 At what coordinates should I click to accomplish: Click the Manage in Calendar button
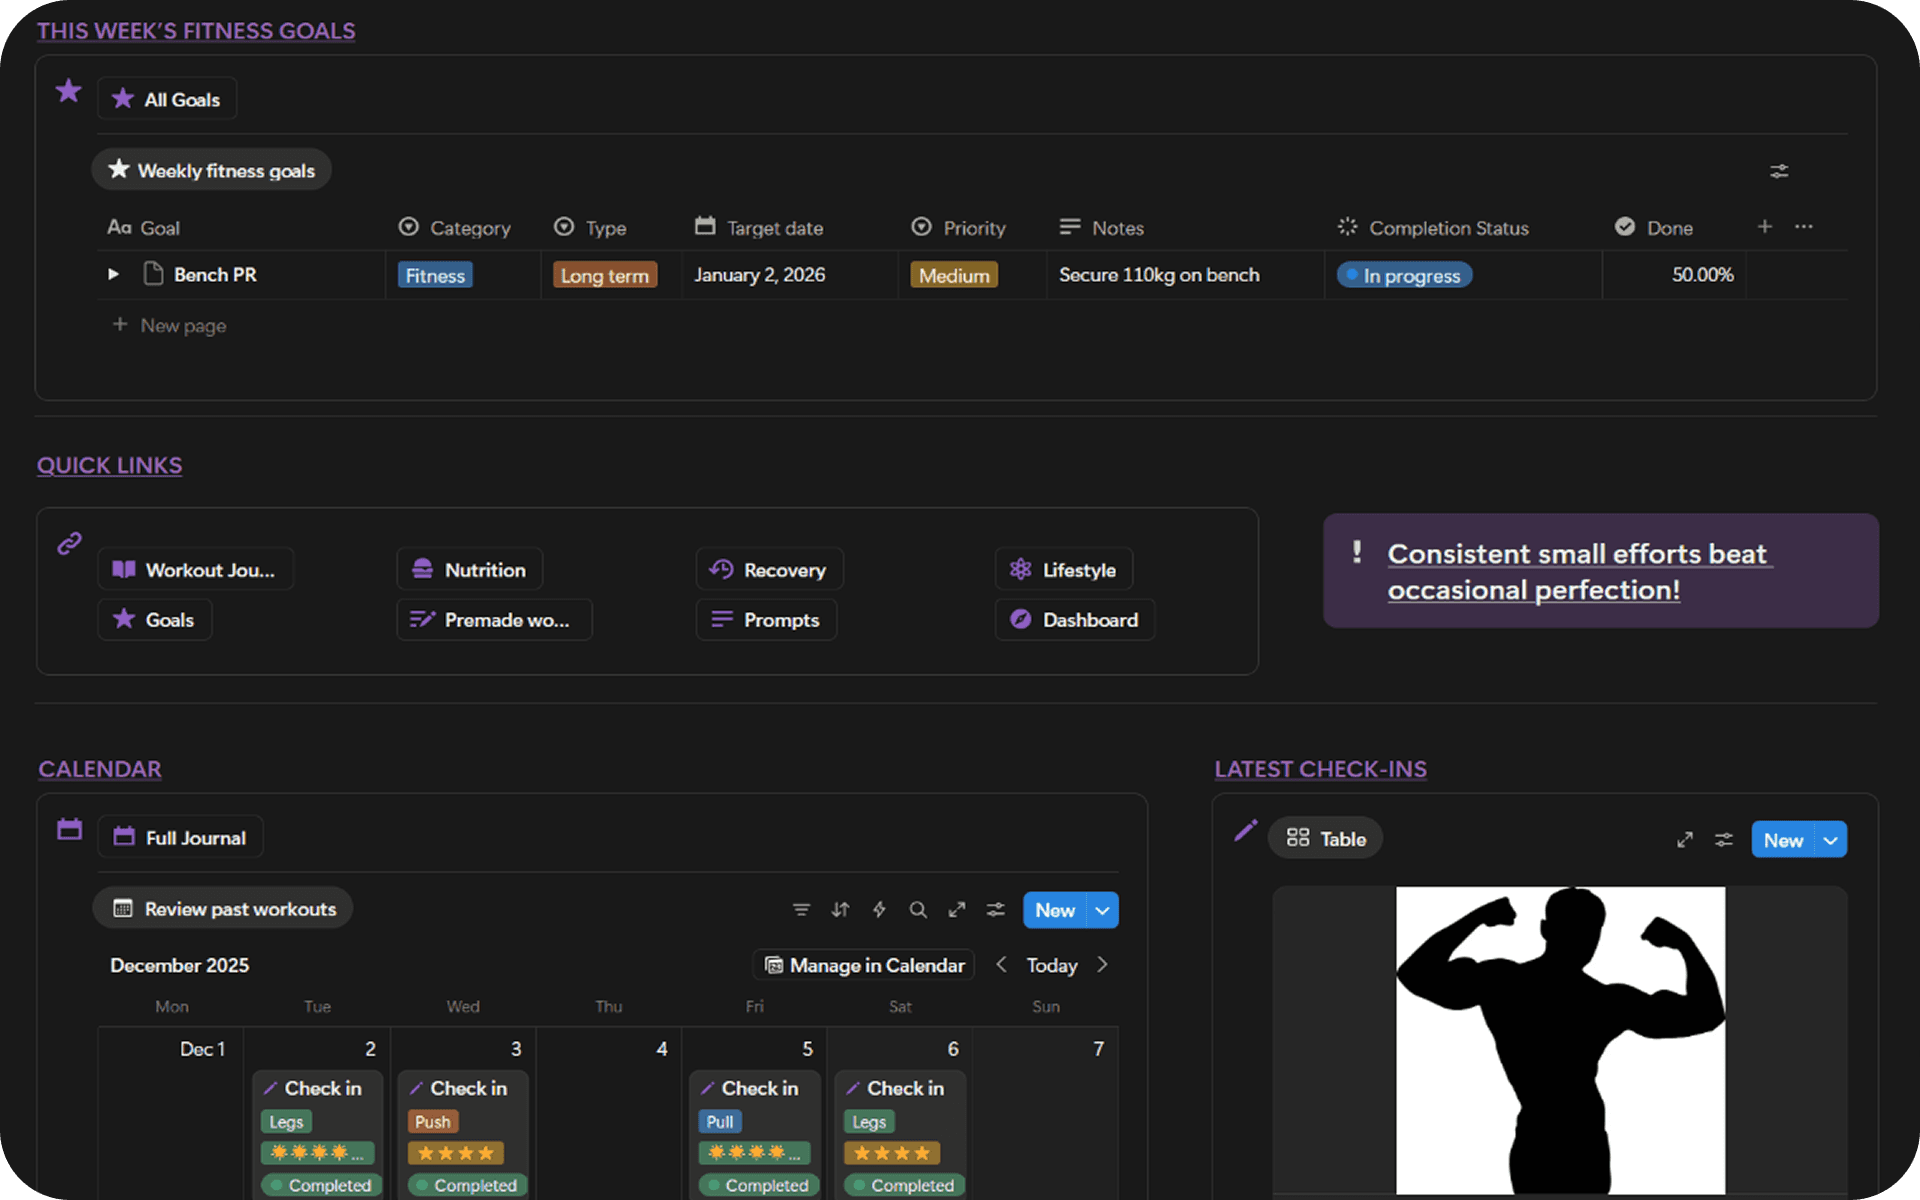click(x=864, y=965)
